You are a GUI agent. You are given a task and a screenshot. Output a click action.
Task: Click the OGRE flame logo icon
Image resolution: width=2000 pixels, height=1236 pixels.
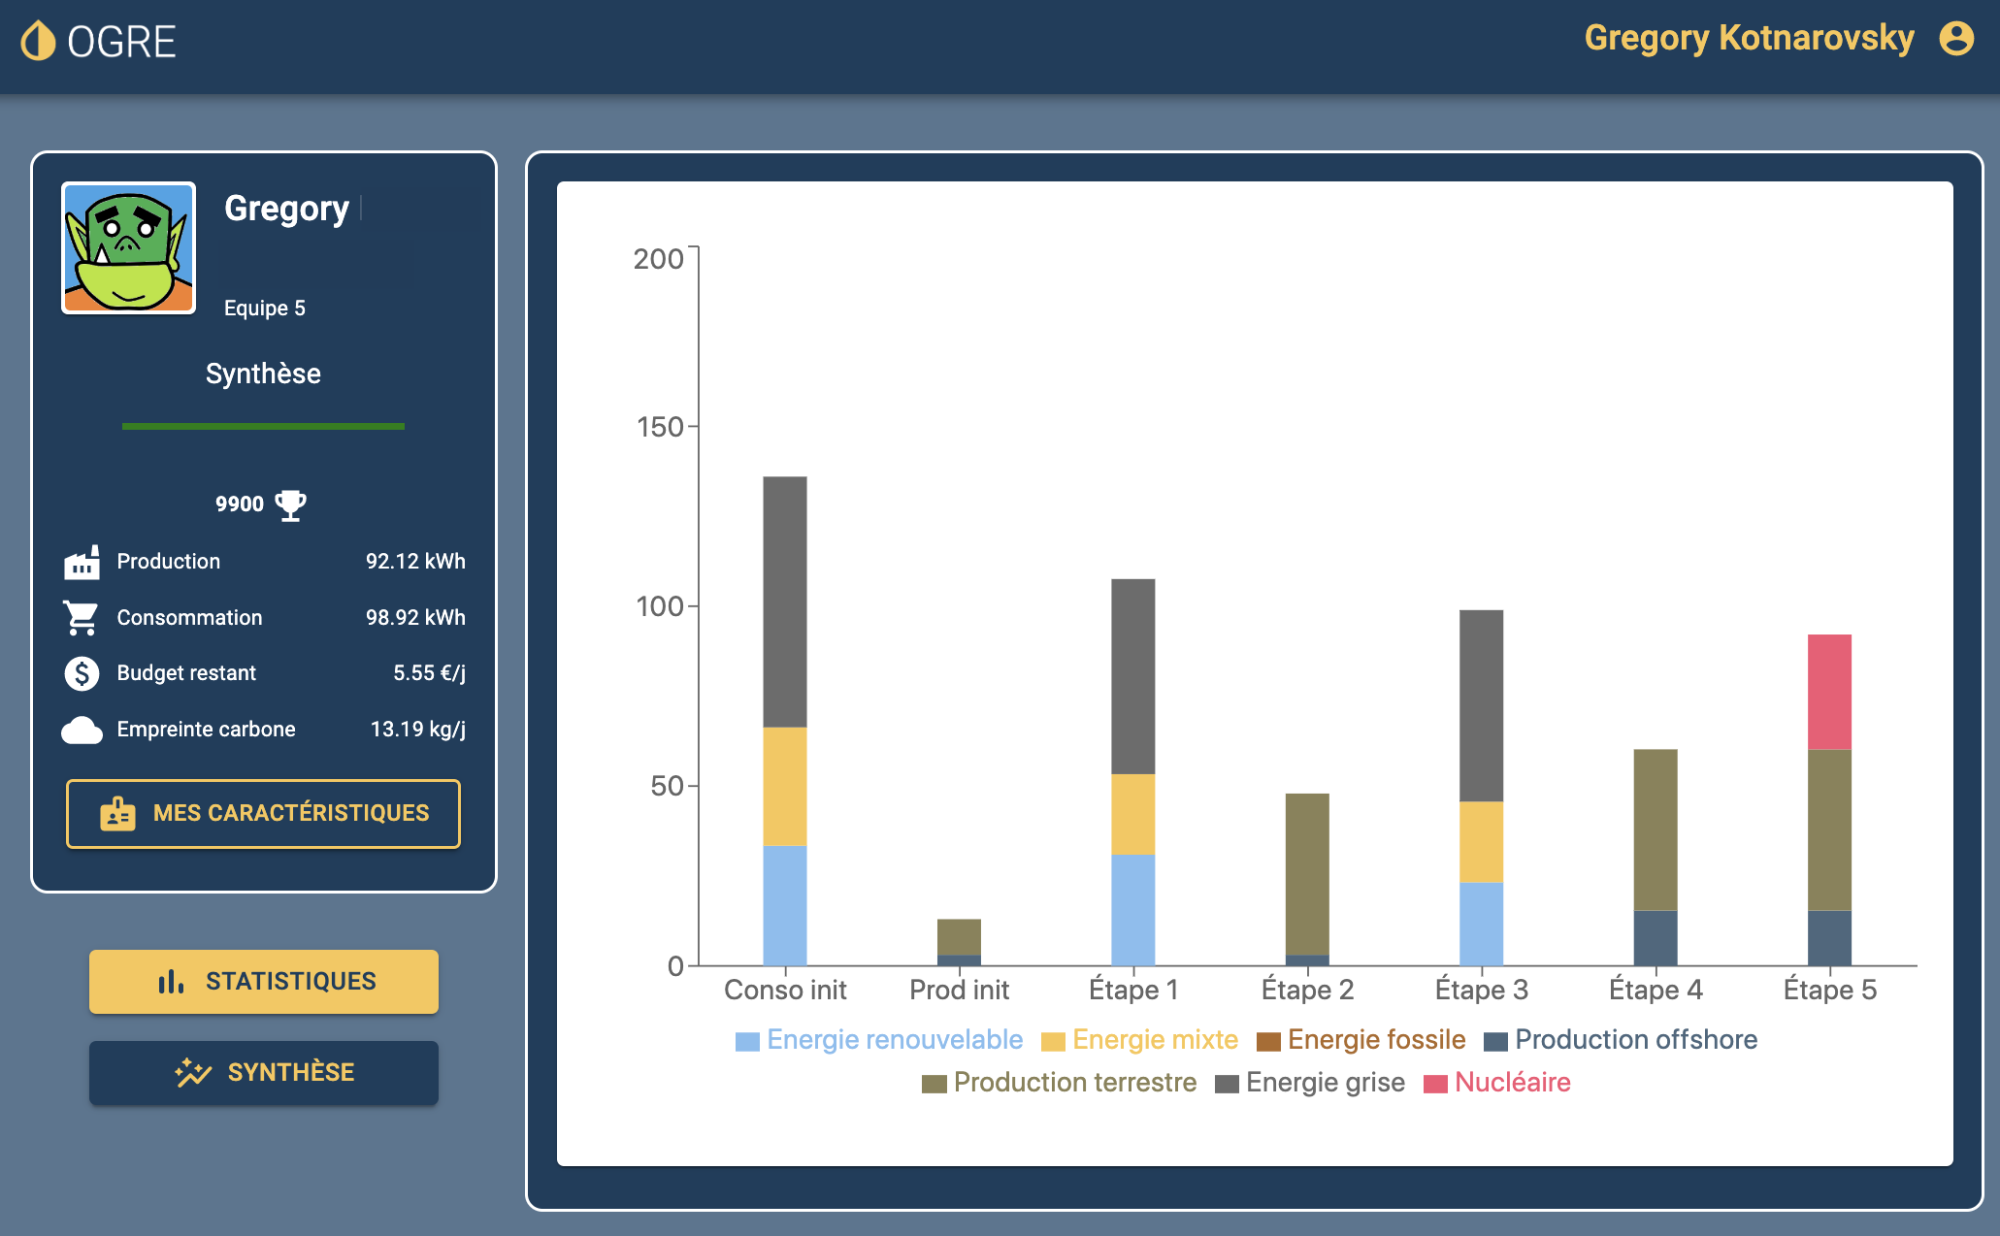38,41
